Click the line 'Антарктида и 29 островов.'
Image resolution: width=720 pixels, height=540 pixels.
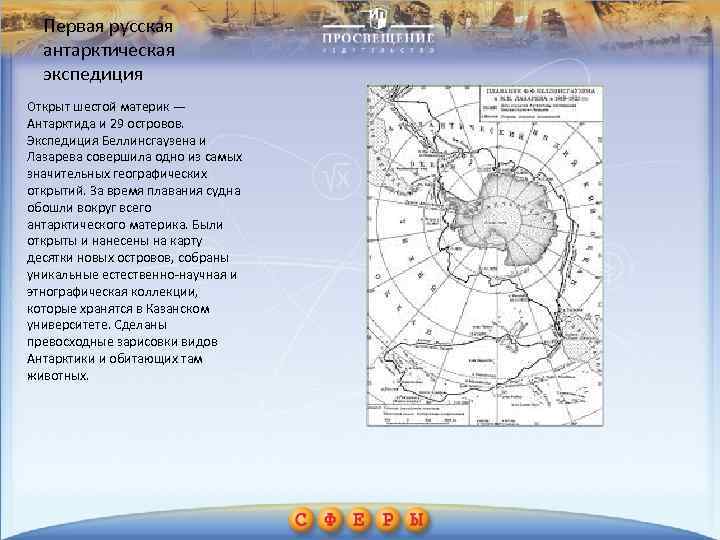point(105,124)
